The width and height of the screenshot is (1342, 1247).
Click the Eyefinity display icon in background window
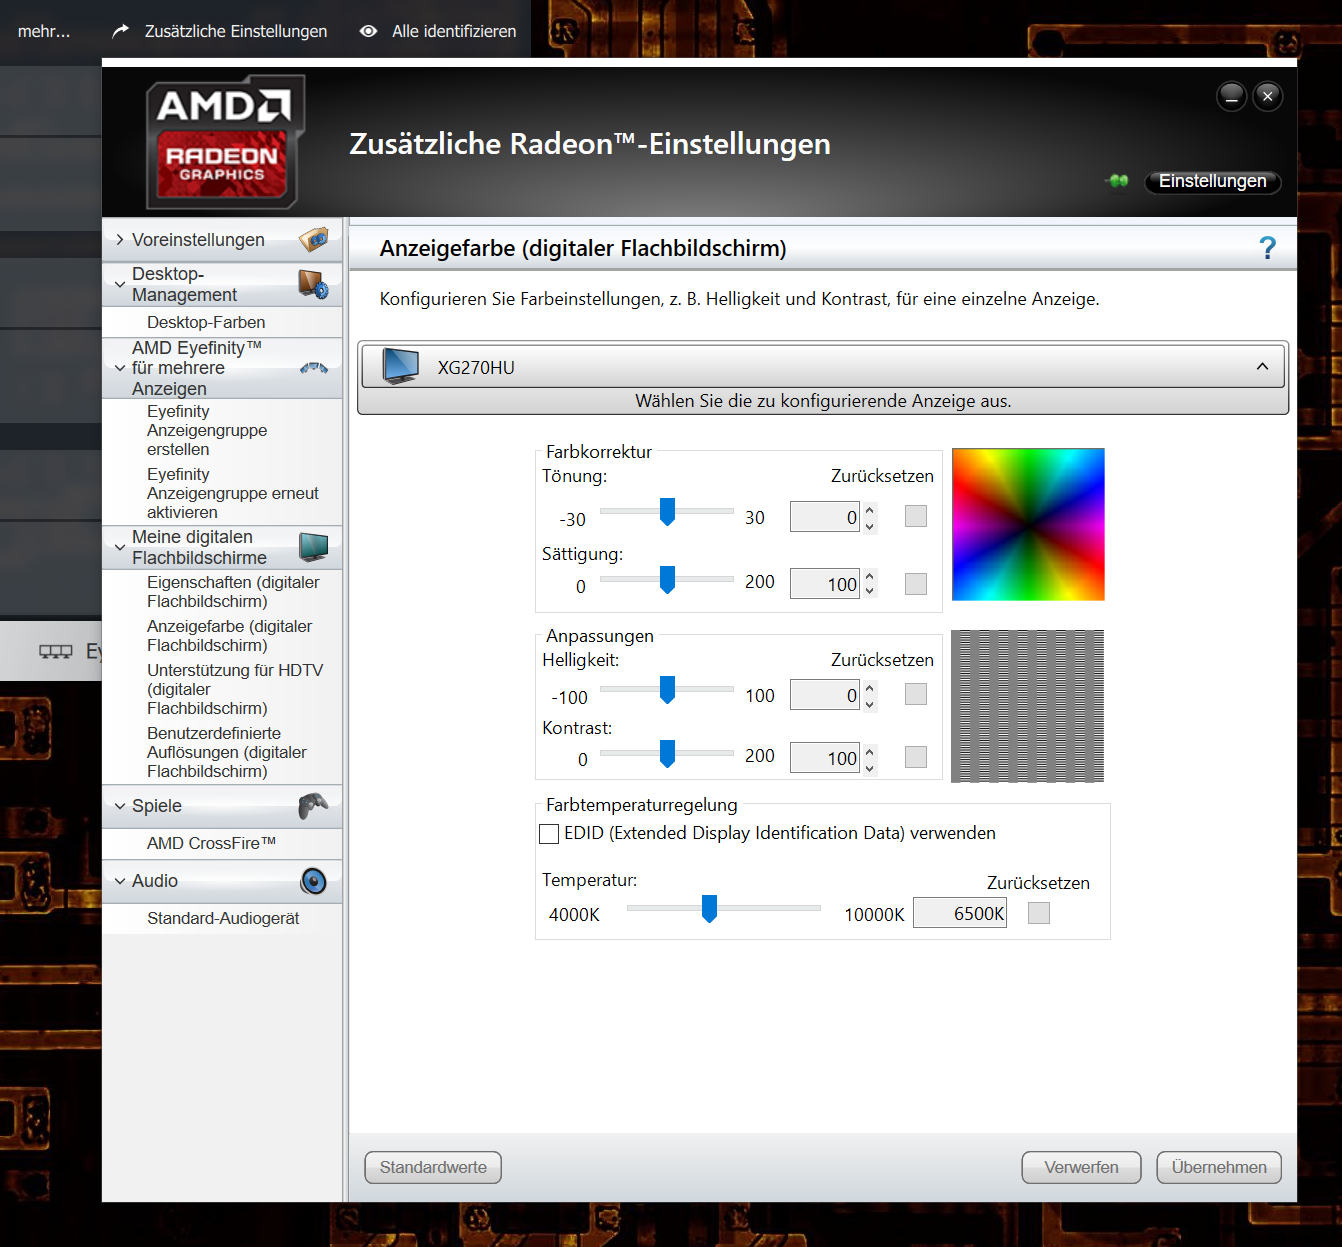click(x=56, y=652)
